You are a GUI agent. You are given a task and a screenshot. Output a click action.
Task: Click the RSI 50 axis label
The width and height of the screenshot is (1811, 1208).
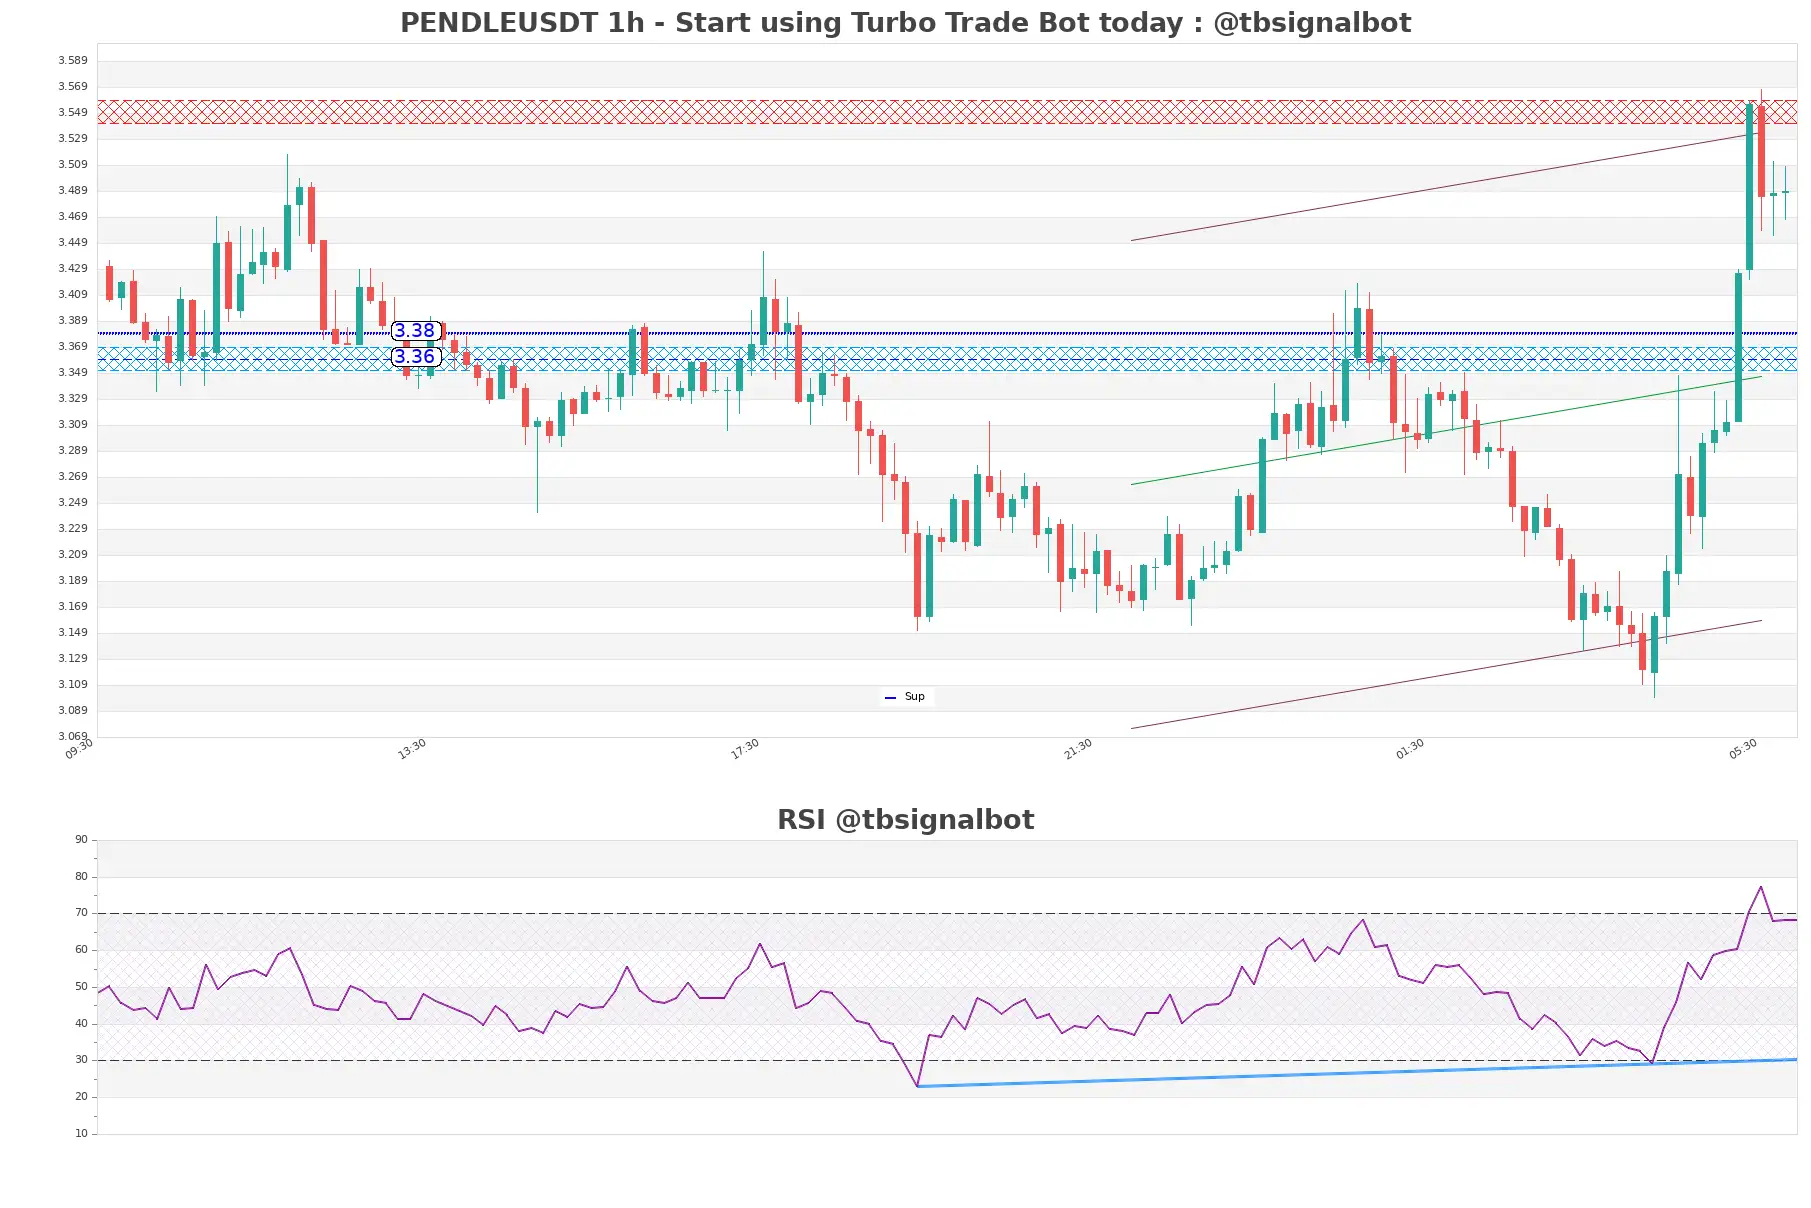tap(81, 987)
